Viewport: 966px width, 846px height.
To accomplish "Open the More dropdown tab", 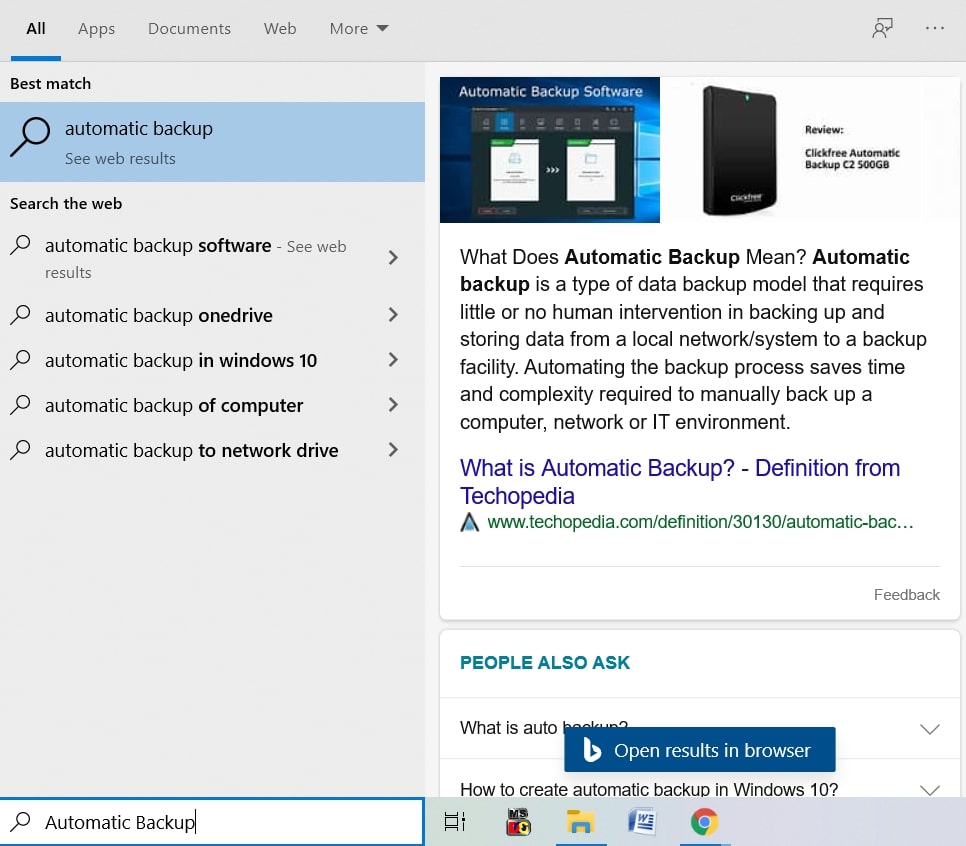I will click(359, 28).
